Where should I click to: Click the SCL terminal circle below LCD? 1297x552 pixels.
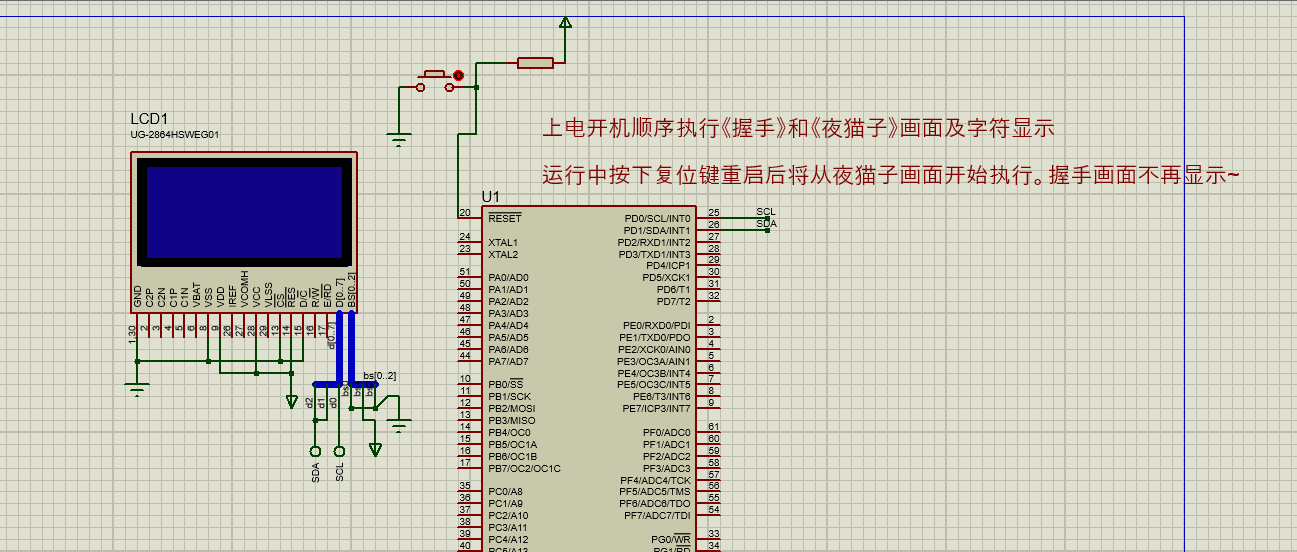click(x=339, y=451)
